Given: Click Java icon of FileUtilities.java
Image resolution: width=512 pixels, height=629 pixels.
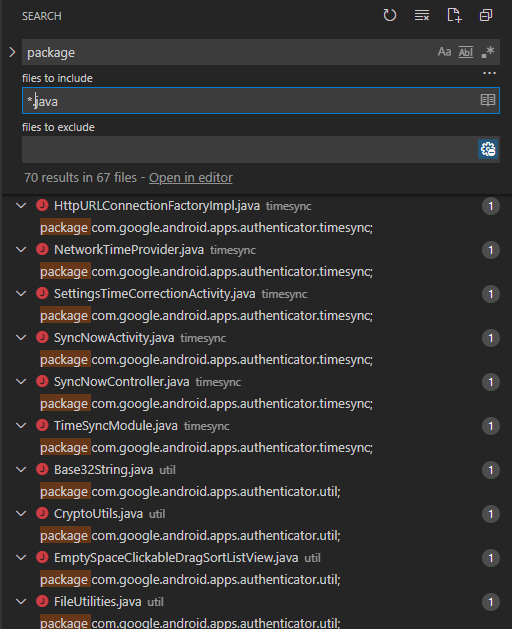Looking at the screenshot, I should (42, 601).
